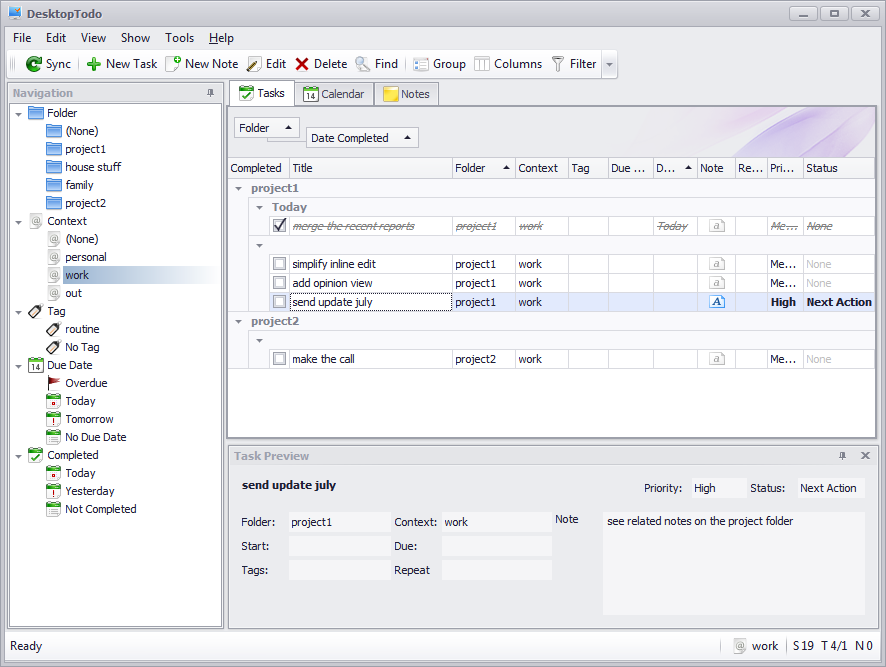Close the Task Preview panel

point(866,456)
